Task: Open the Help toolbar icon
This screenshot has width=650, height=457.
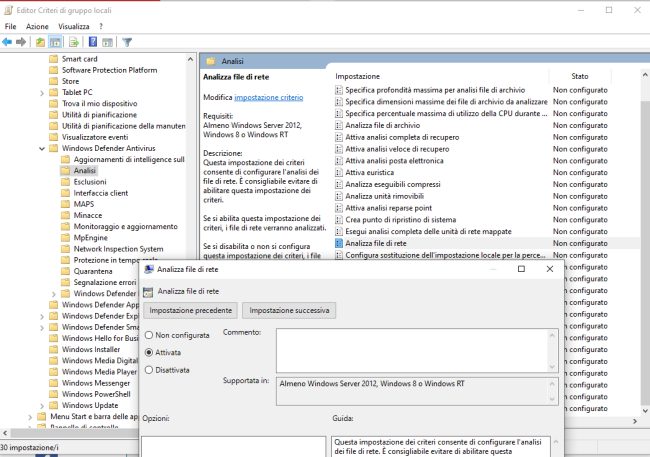Action: point(92,42)
